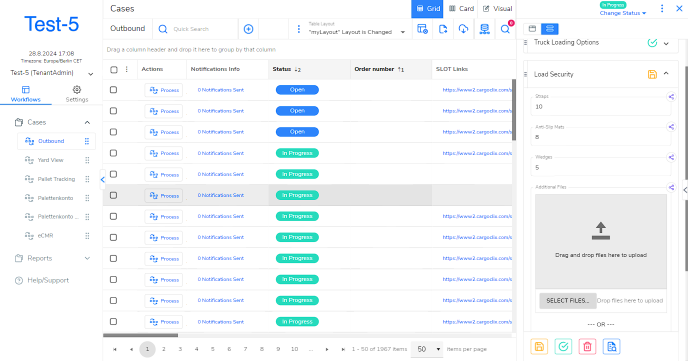Check the first Open row checkbox
Viewport: 688px width, 361px height.
(x=114, y=90)
